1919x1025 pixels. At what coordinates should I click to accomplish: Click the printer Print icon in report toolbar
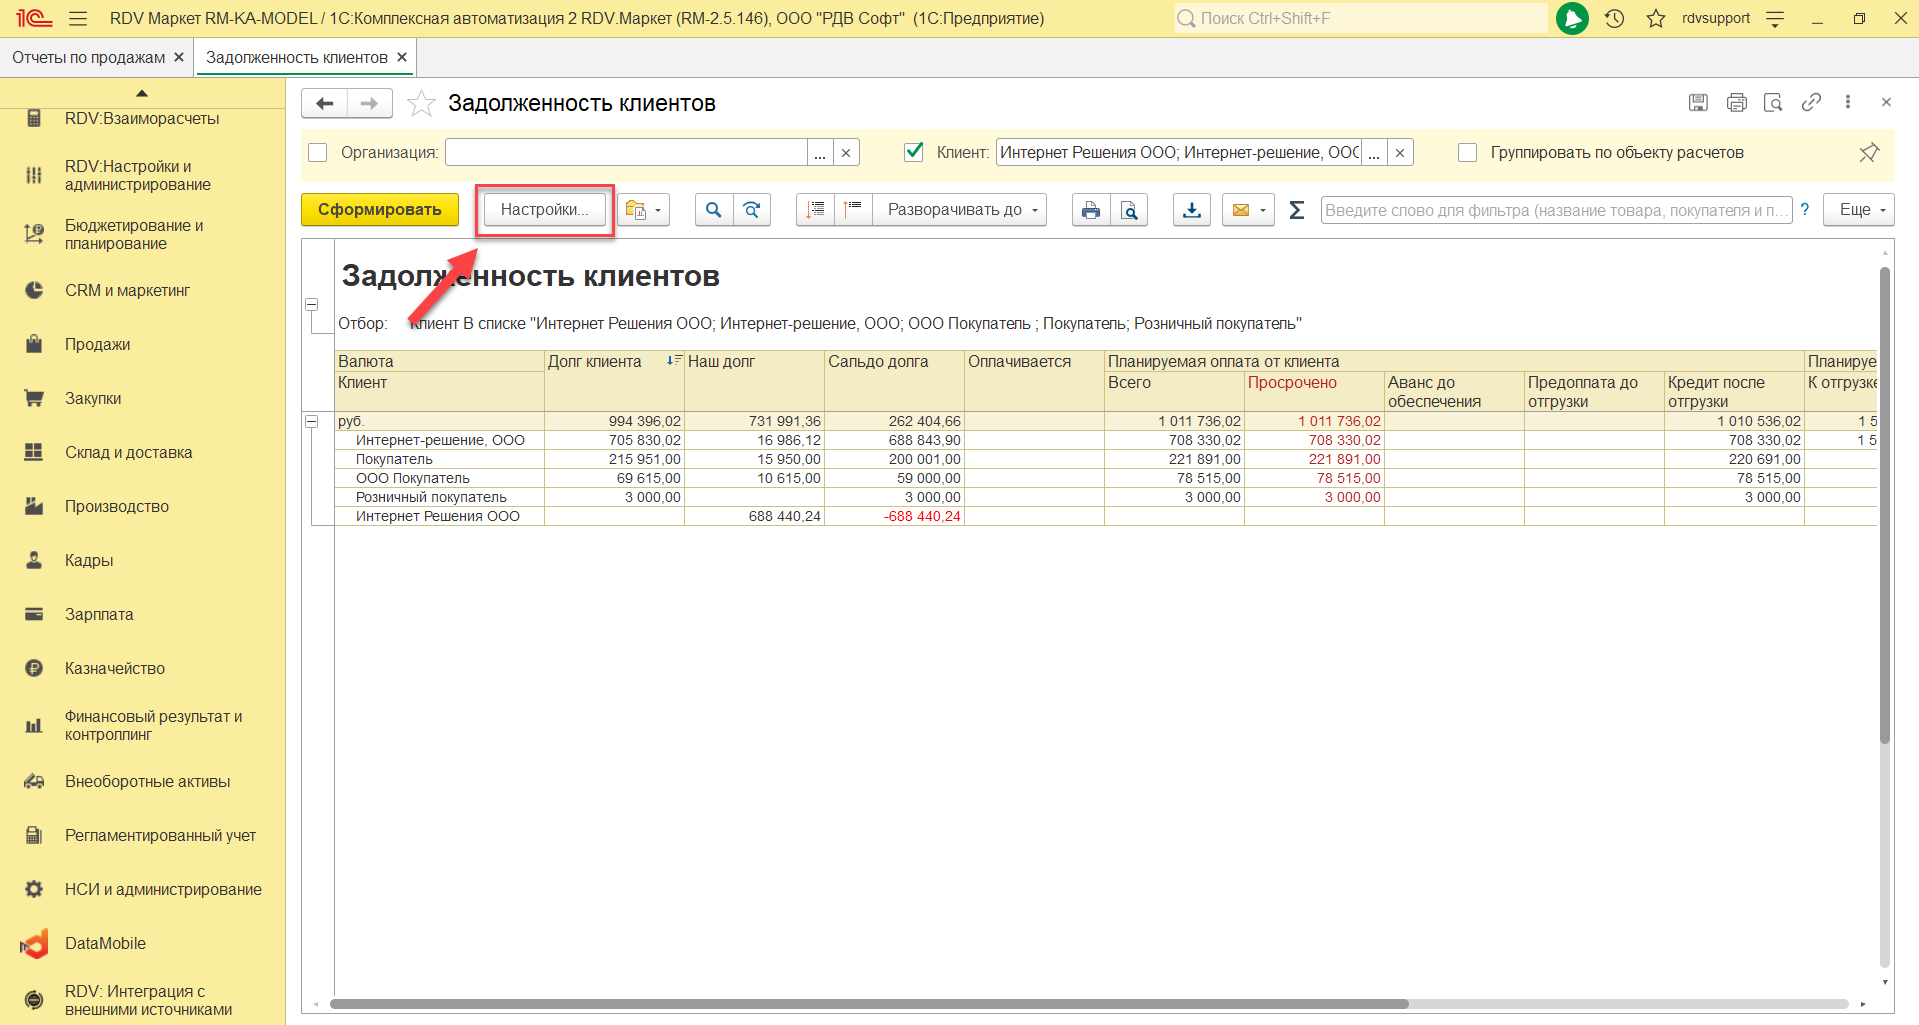(1091, 210)
